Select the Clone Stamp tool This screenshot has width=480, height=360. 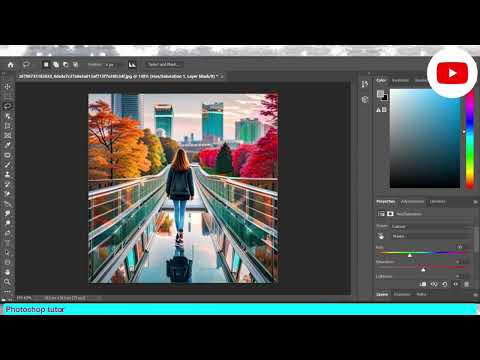[7, 174]
